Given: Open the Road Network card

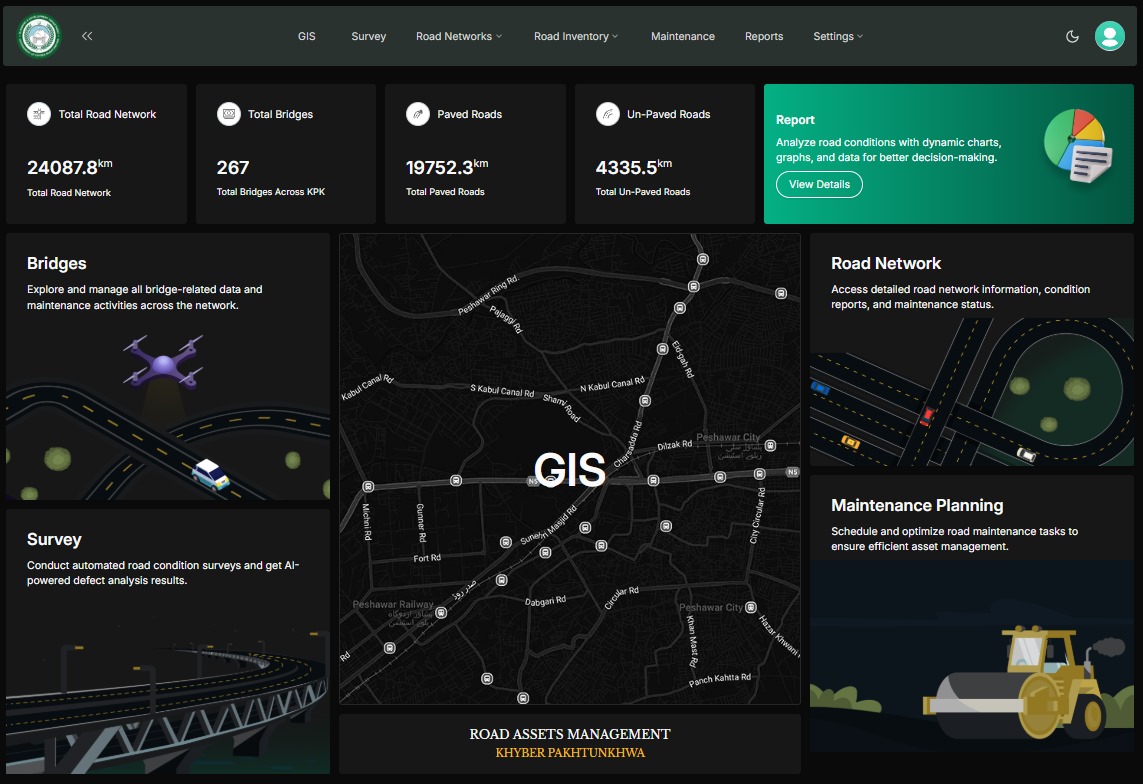Looking at the screenshot, I should 972,350.
